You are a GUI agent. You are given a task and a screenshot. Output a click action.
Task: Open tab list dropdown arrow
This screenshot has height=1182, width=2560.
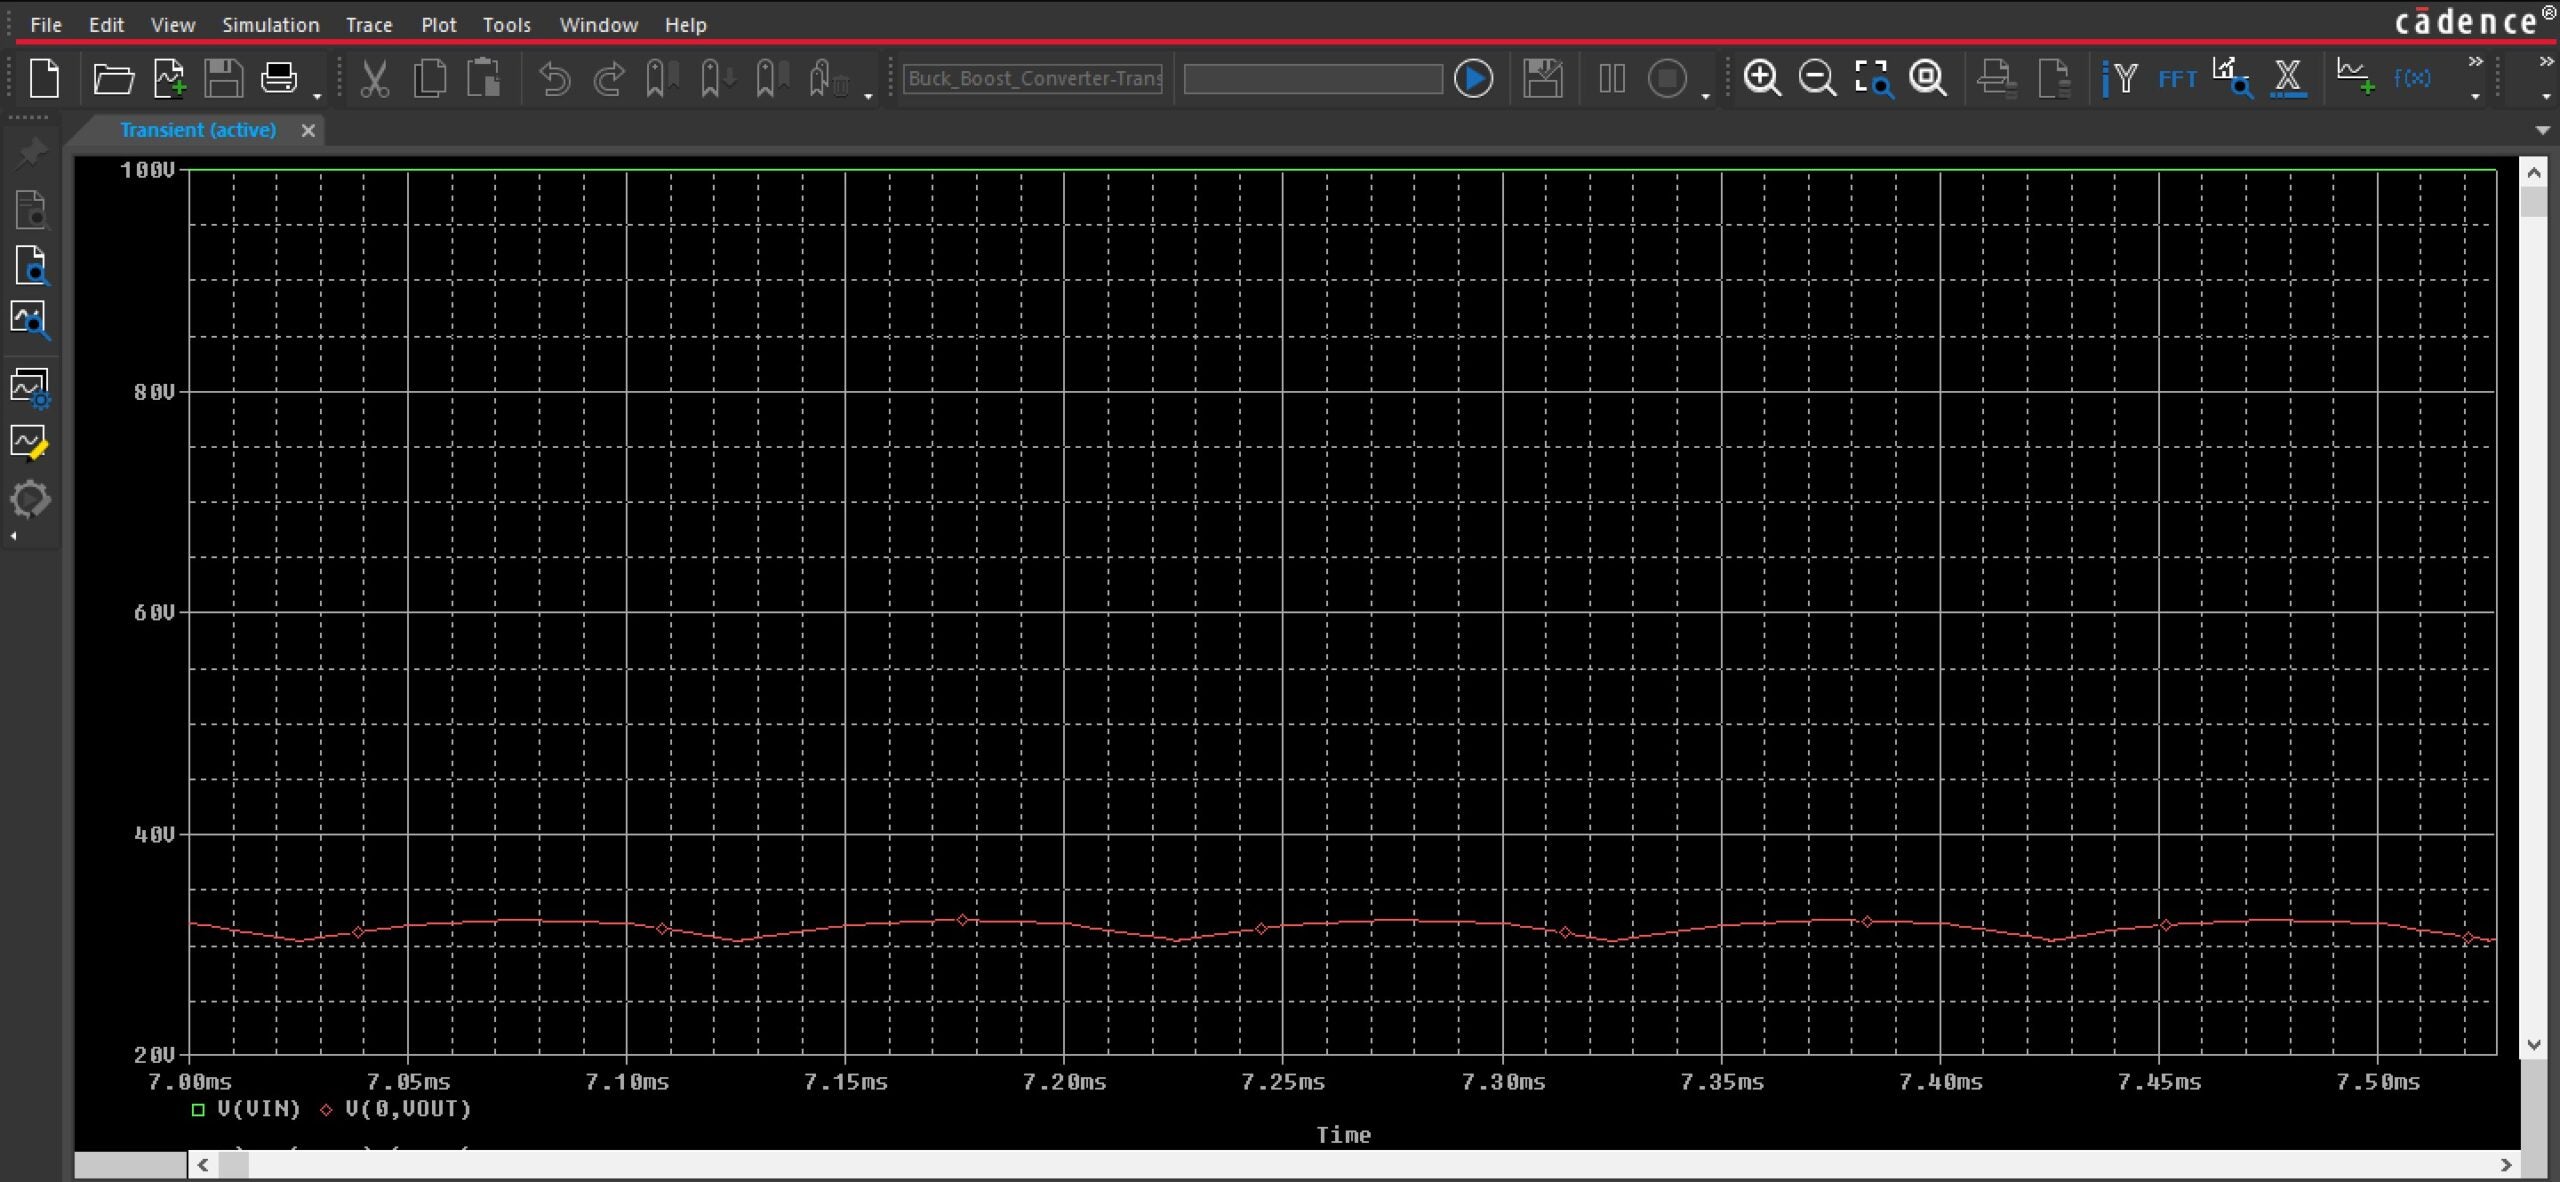tap(2543, 130)
